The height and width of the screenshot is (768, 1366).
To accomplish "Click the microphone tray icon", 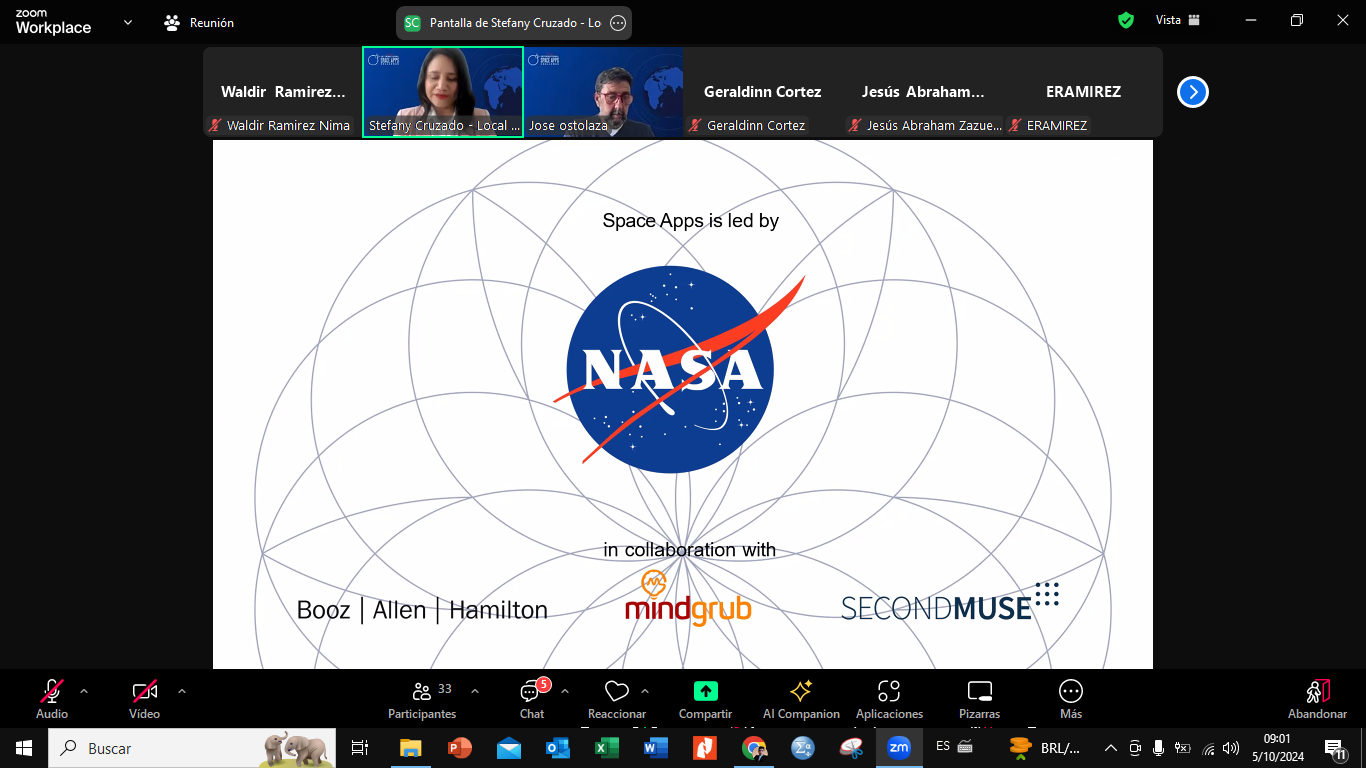I will (x=1158, y=748).
